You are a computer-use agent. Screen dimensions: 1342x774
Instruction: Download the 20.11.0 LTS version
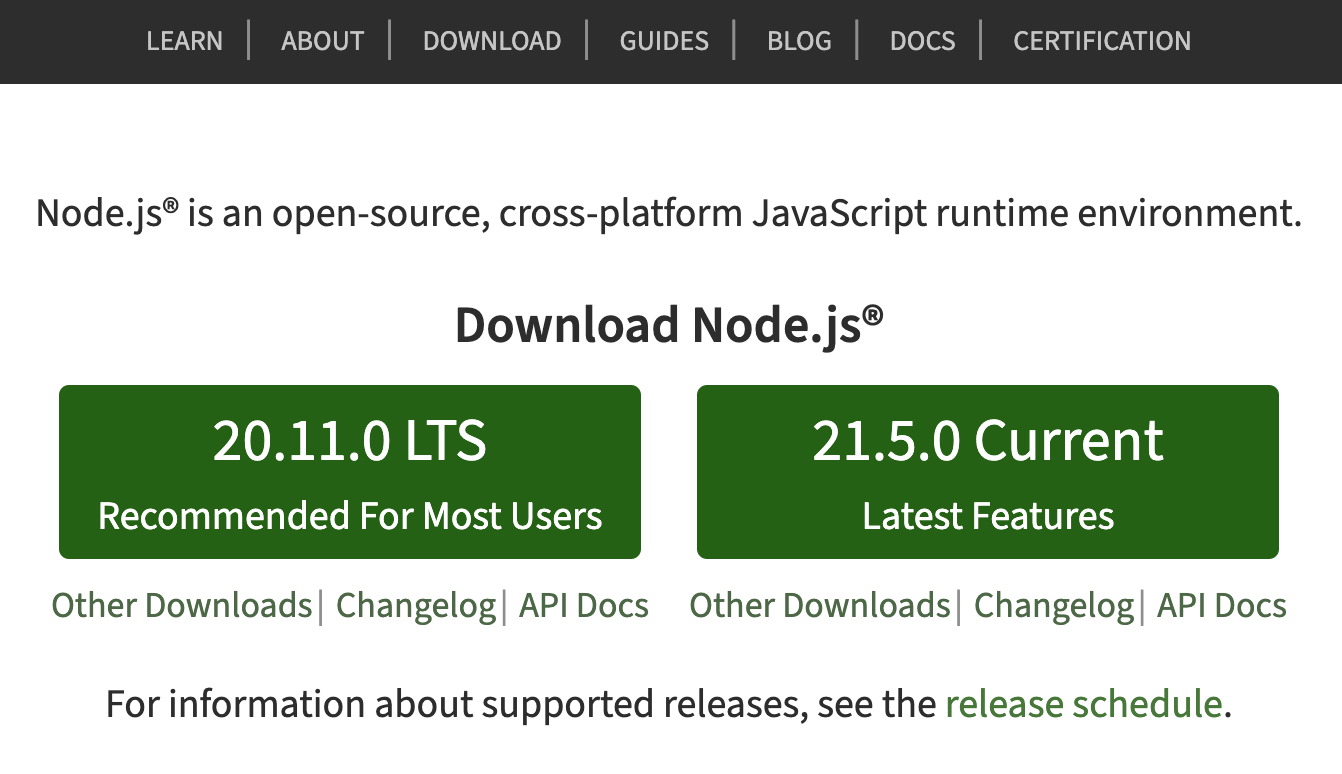350,472
